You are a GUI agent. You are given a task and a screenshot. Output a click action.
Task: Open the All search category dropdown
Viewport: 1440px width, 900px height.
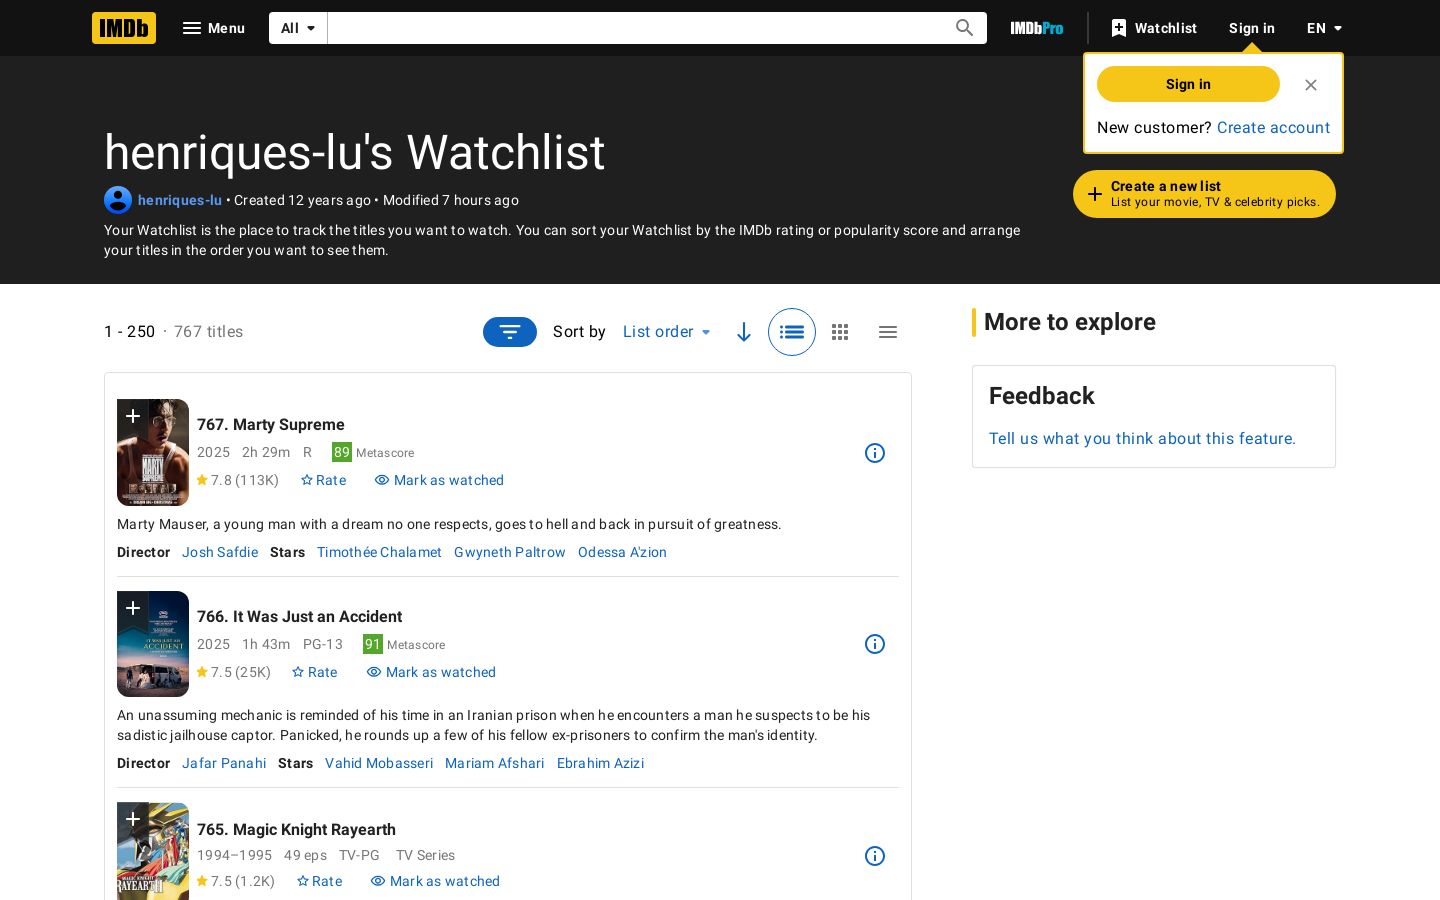tap(298, 28)
